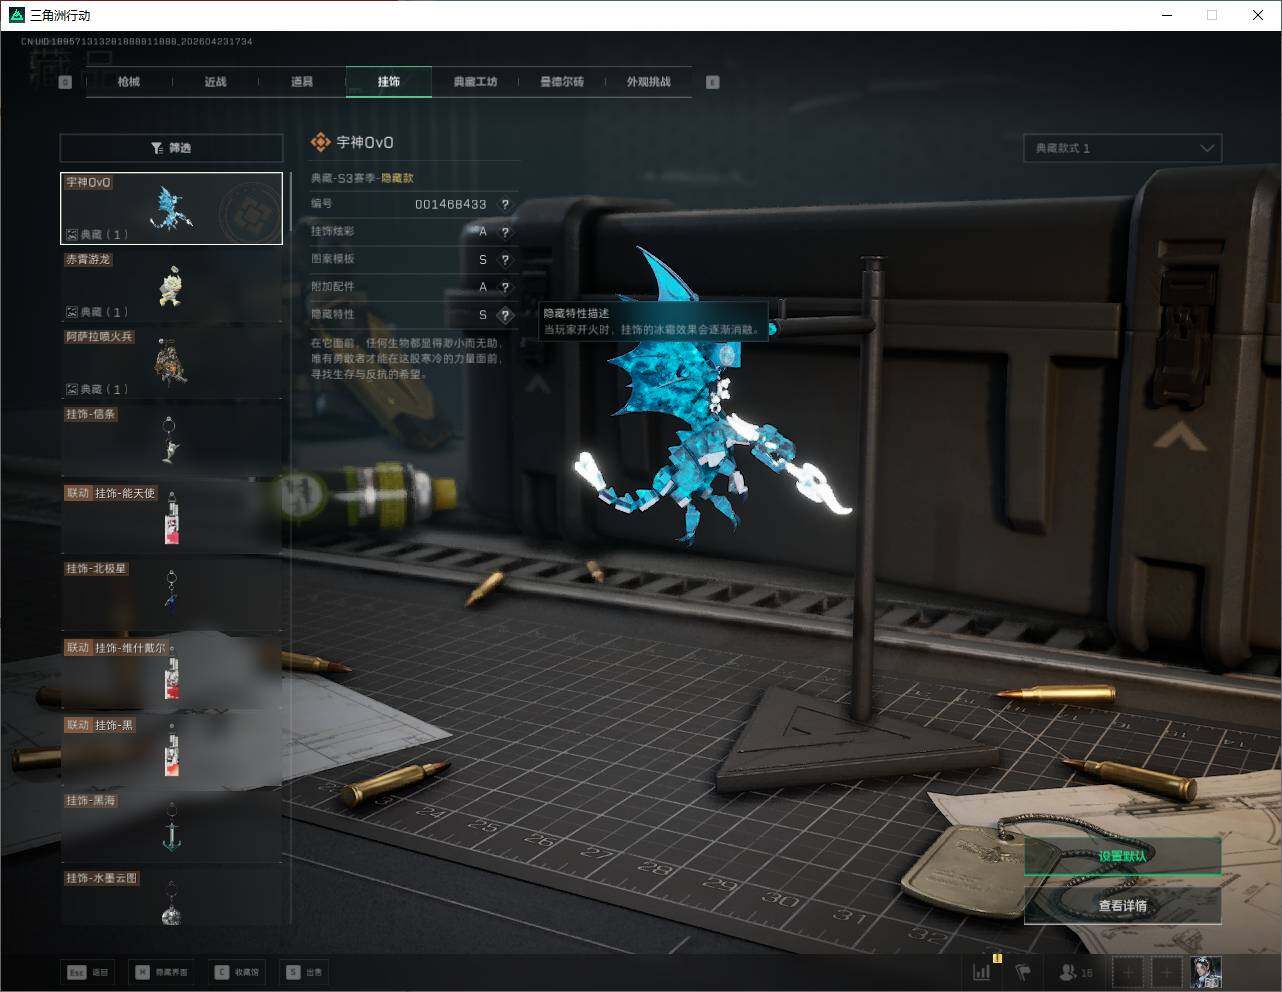Click the H hide-interface button
The image size is (1282, 992).
point(161,972)
